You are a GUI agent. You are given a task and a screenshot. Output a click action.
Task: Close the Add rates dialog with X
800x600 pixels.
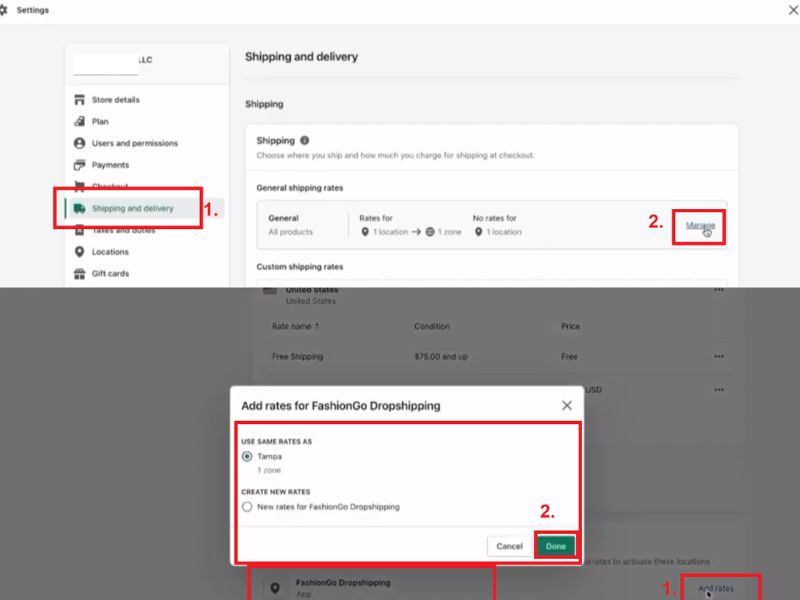(567, 406)
